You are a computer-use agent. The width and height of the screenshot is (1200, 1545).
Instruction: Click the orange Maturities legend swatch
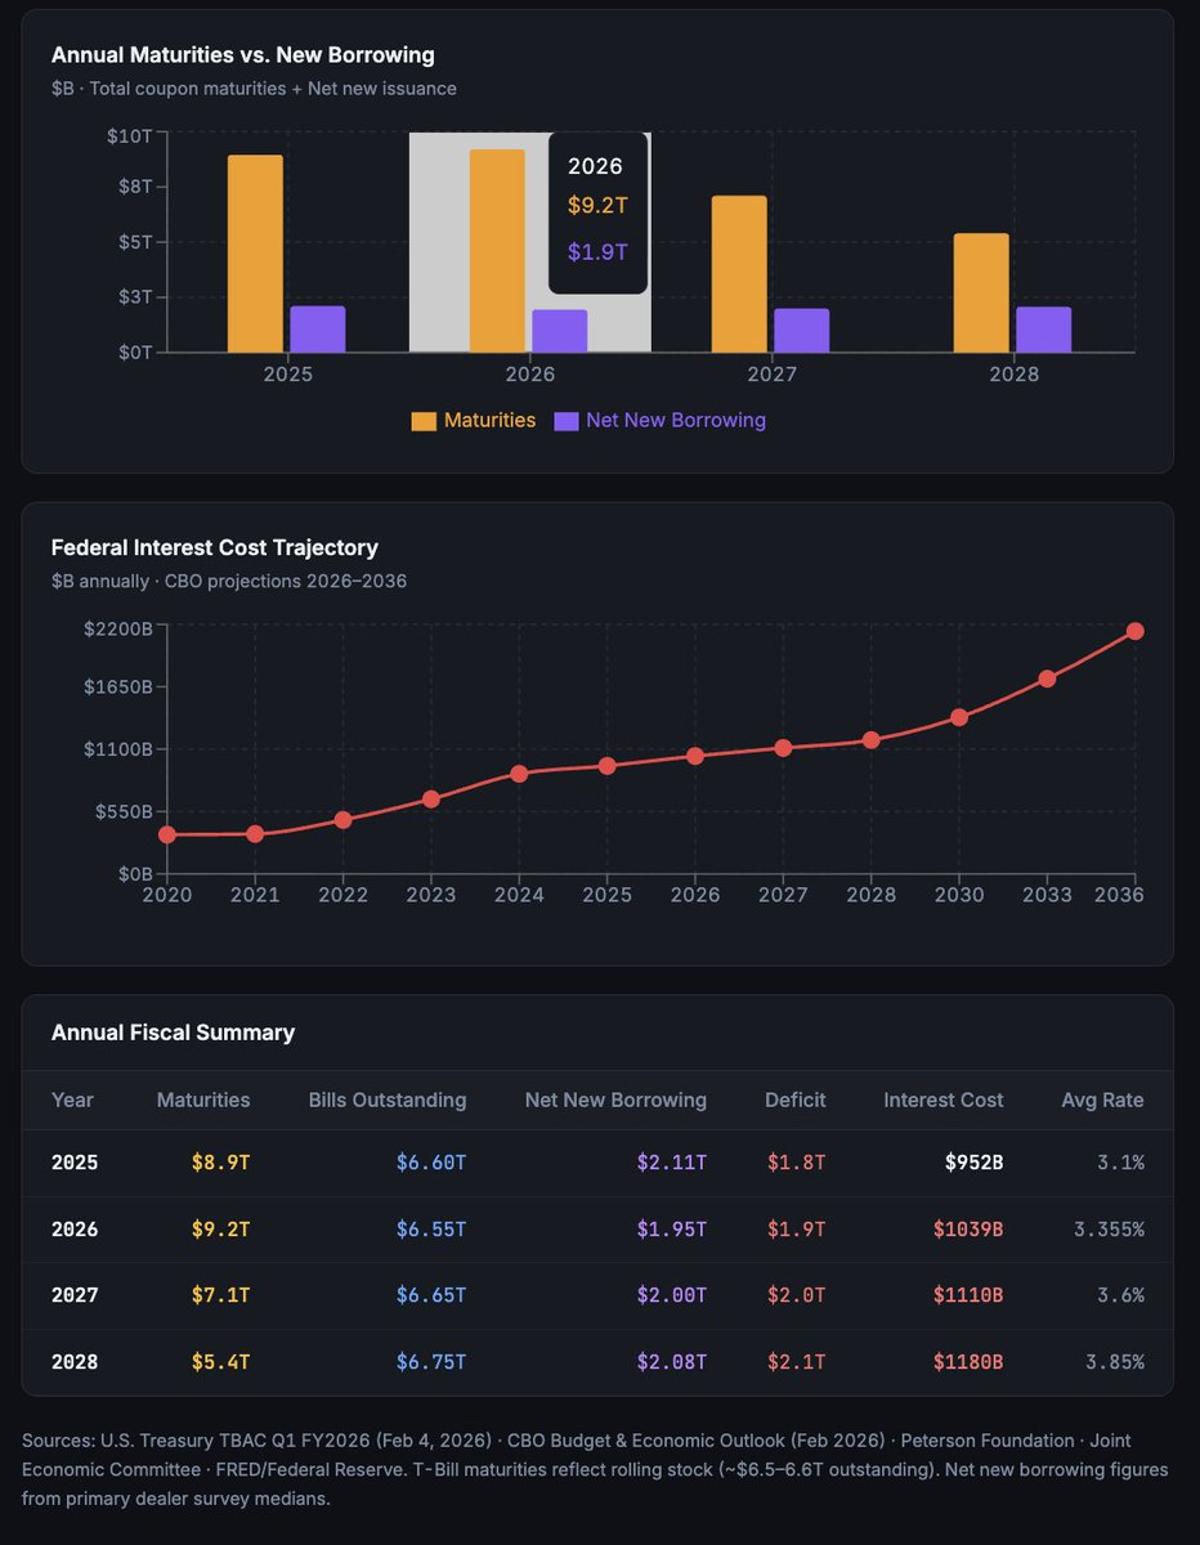(x=423, y=421)
